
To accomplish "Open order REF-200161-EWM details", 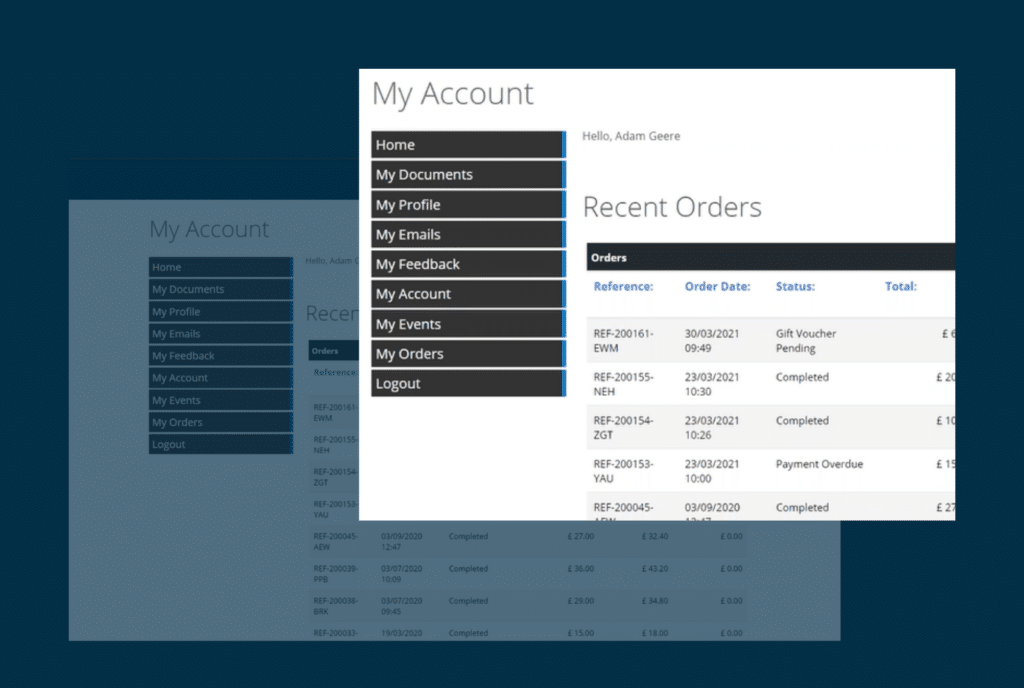I will click(625, 339).
